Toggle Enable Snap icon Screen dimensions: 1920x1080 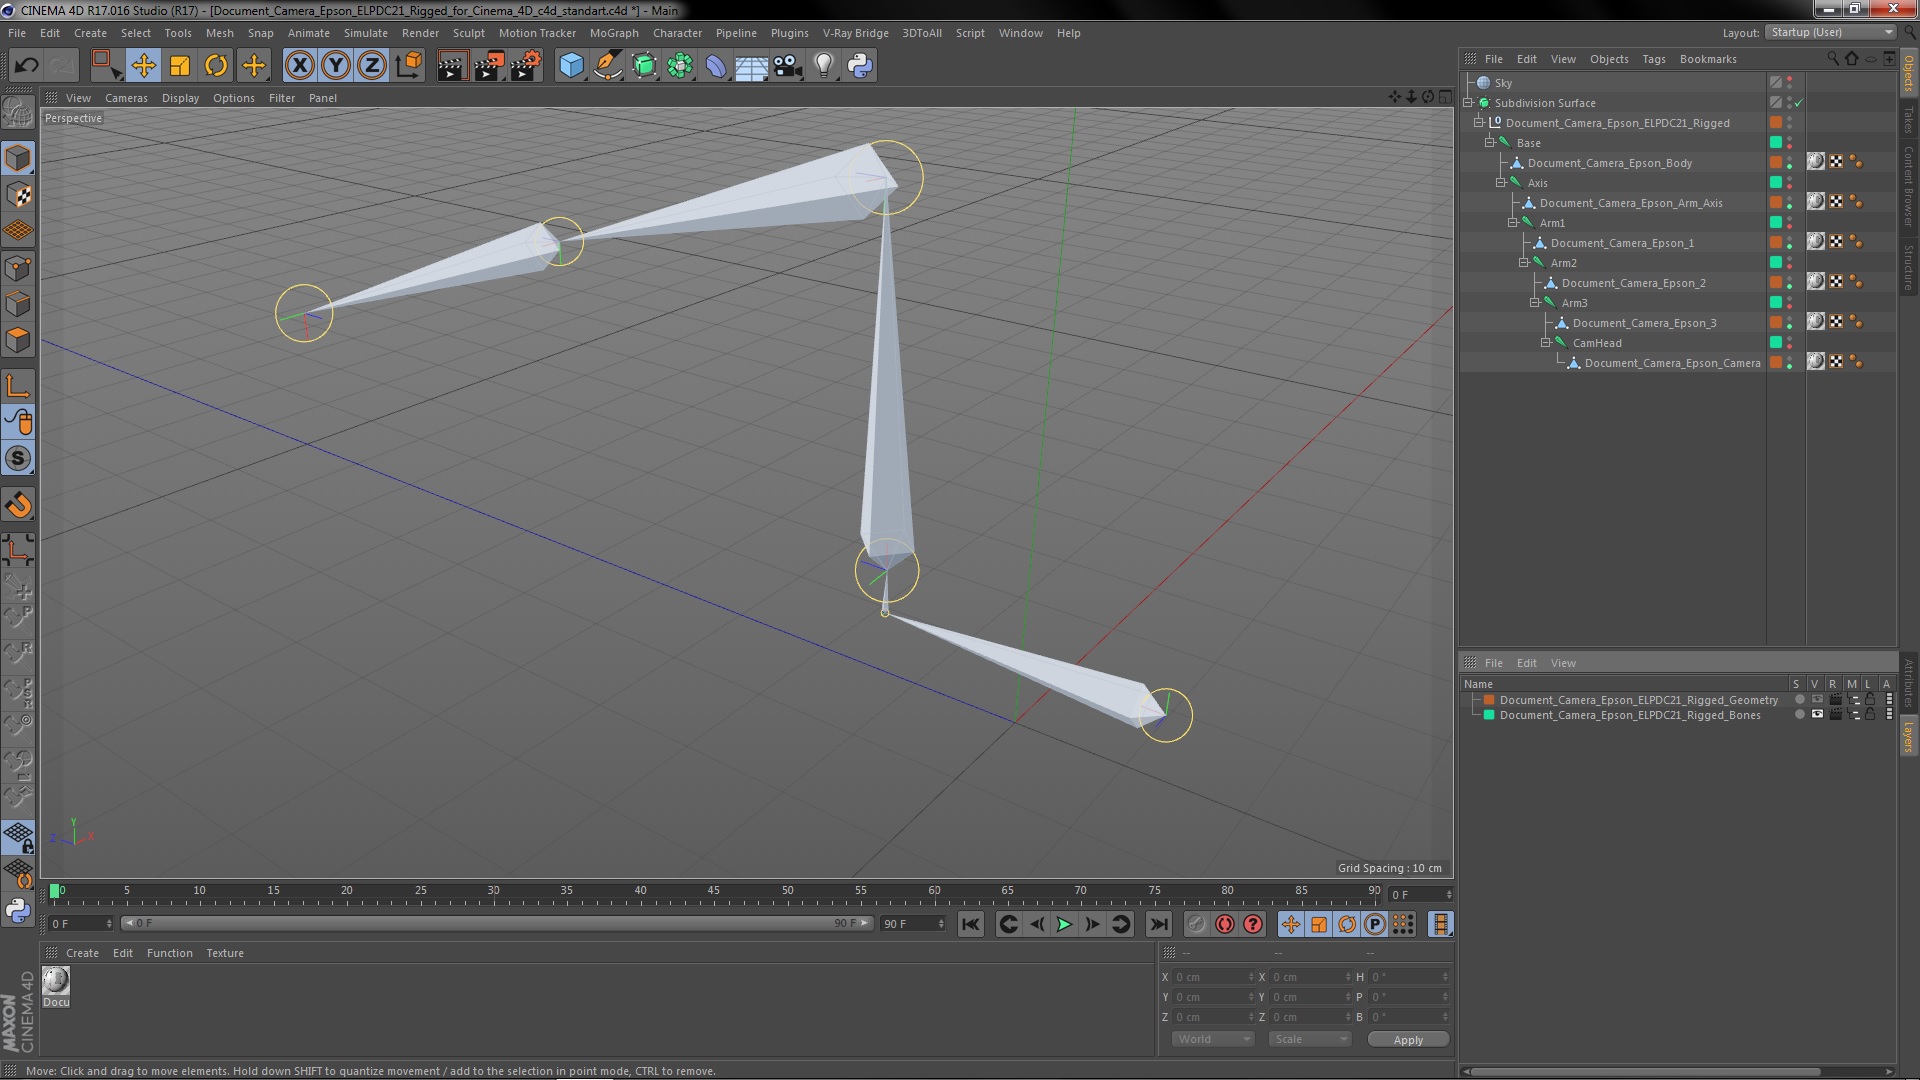point(18,459)
